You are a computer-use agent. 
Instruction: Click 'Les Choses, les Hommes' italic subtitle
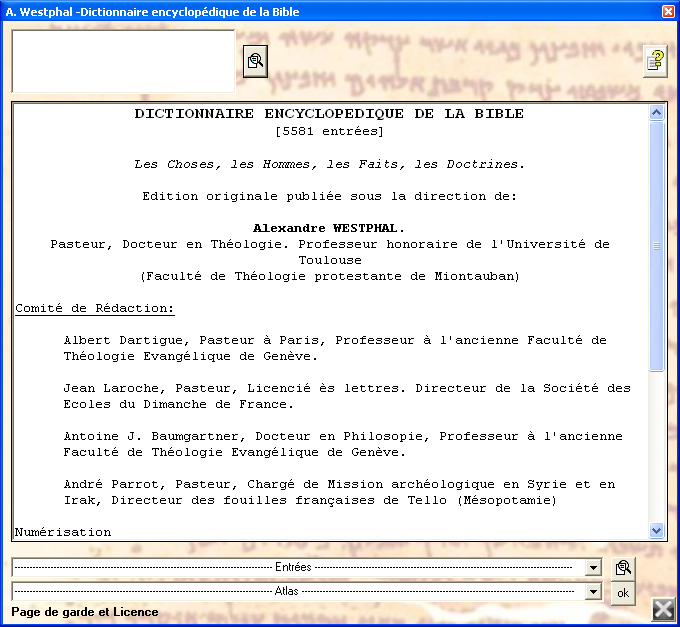coord(330,164)
